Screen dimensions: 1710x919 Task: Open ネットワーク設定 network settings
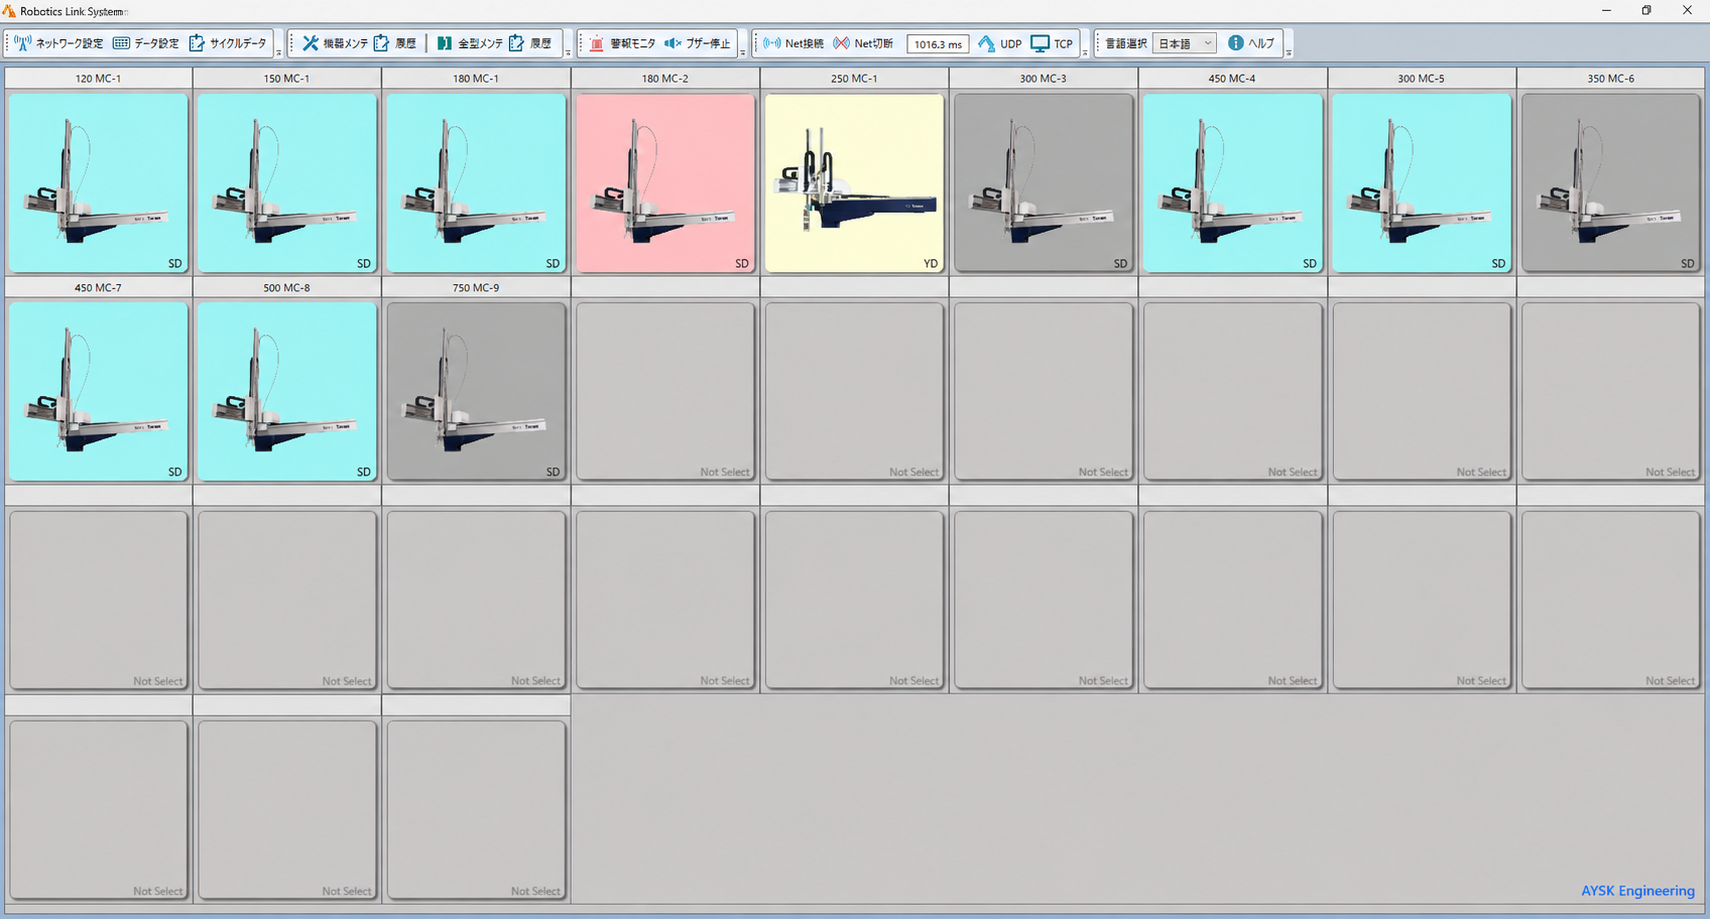coord(59,43)
